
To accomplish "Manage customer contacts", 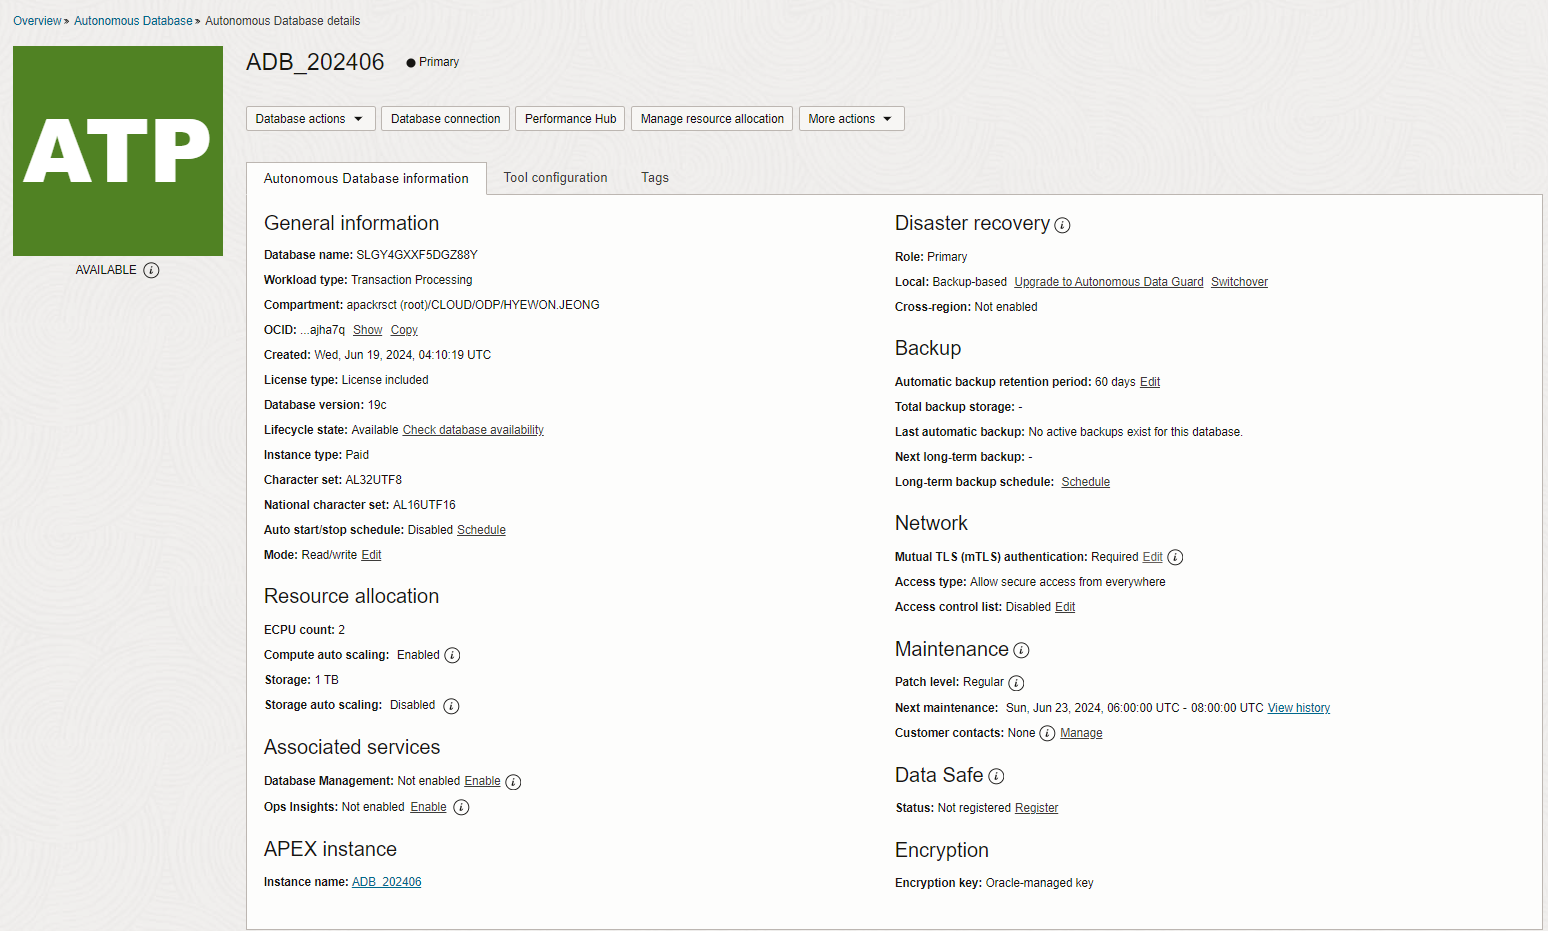I will [x=1081, y=733].
